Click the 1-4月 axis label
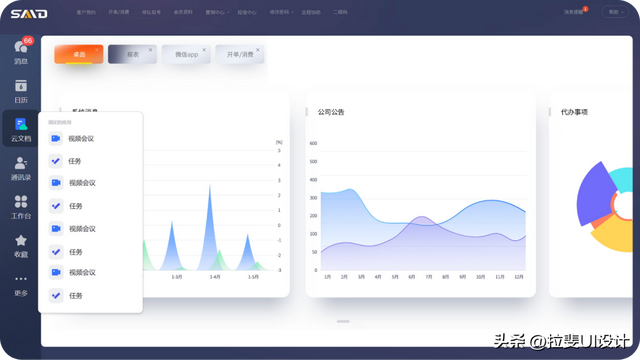This screenshot has height=360, width=640. [215, 277]
